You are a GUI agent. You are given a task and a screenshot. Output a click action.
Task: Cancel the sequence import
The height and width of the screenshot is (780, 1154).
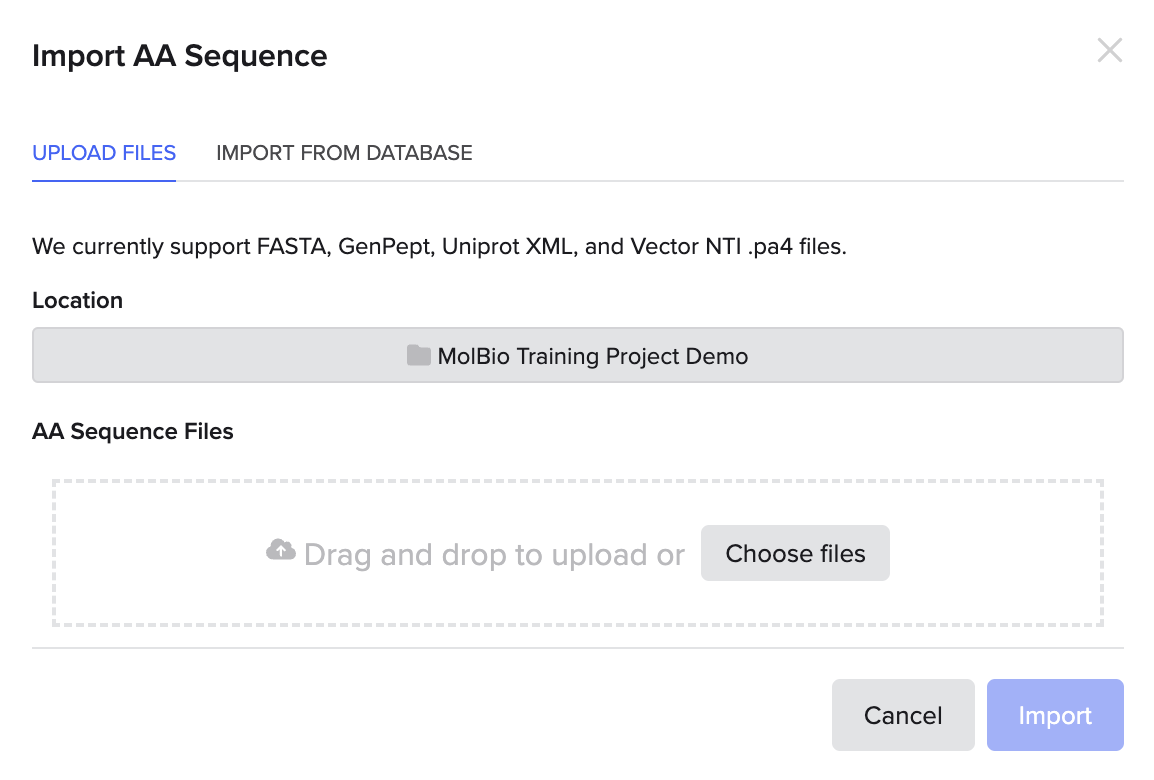[903, 715]
